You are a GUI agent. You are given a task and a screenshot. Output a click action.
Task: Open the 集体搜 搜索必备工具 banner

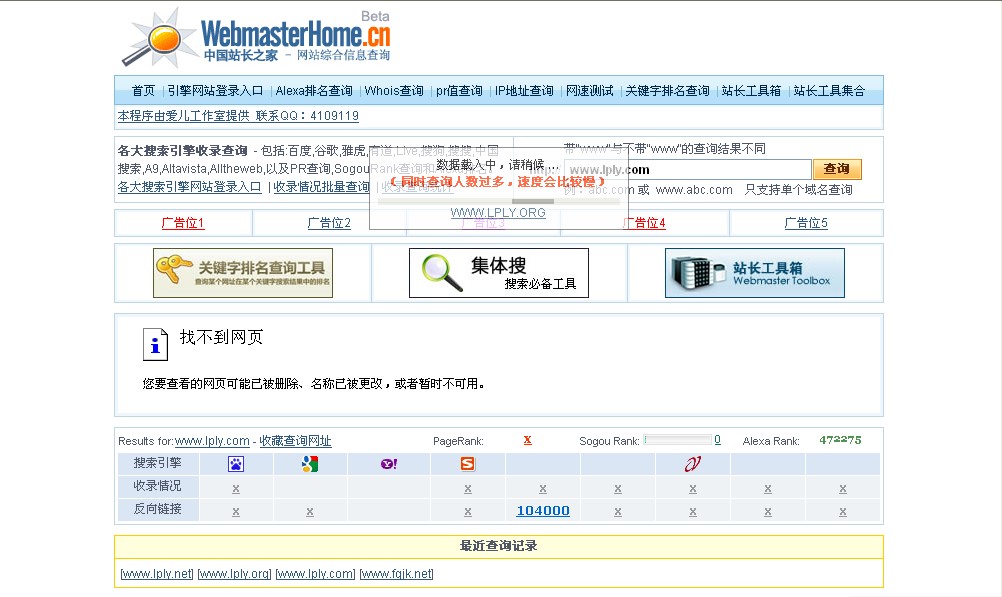coord(498,273)
